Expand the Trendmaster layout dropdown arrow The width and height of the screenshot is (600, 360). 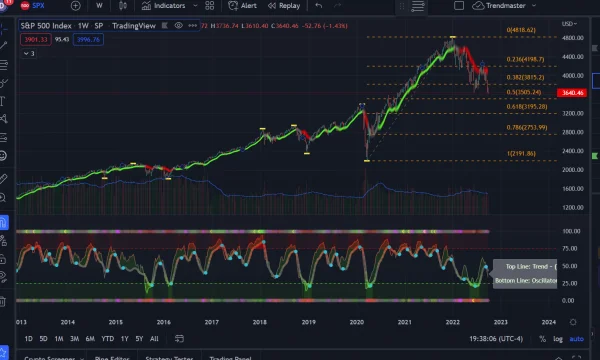(x=534, y=6)
